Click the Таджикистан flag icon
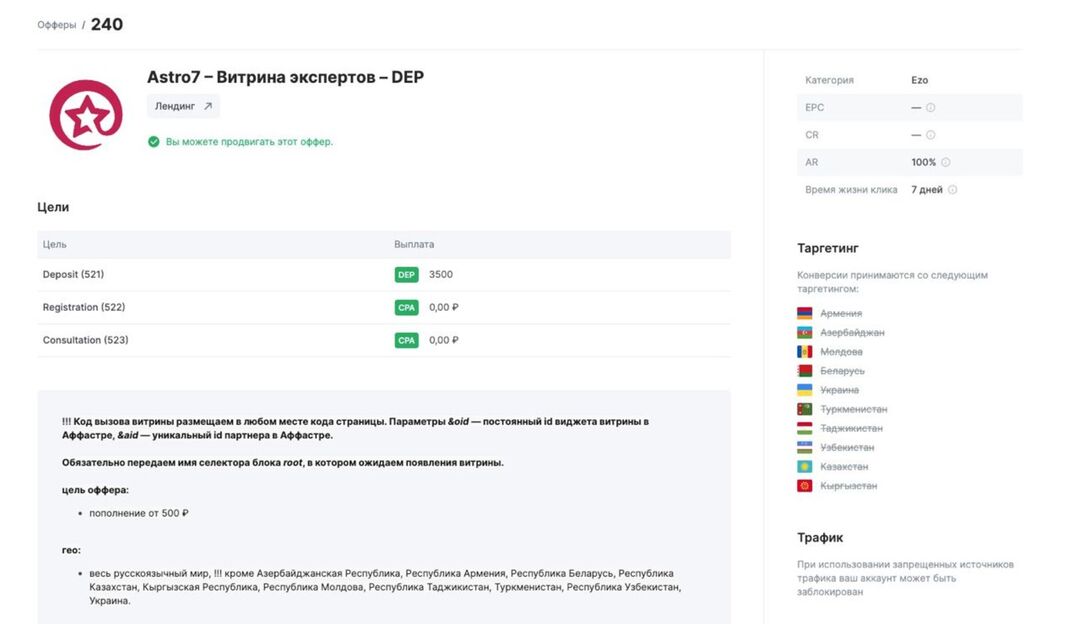The image size is (1080, 624). tap(804, 428)
